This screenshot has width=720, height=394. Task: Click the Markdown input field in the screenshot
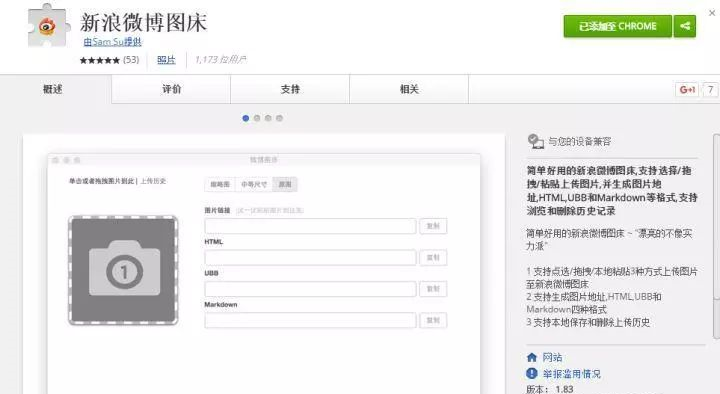point(310,320)
